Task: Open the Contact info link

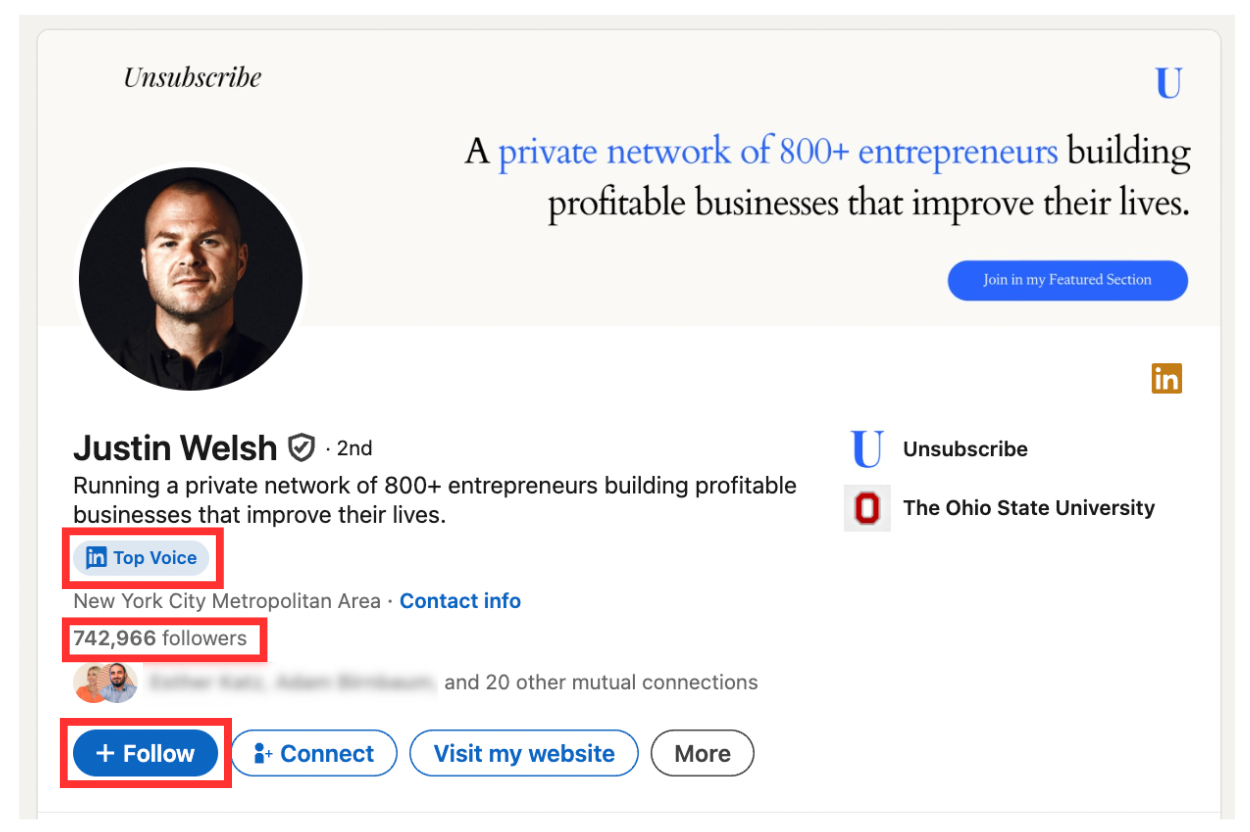Action: (x=460, y=601)
